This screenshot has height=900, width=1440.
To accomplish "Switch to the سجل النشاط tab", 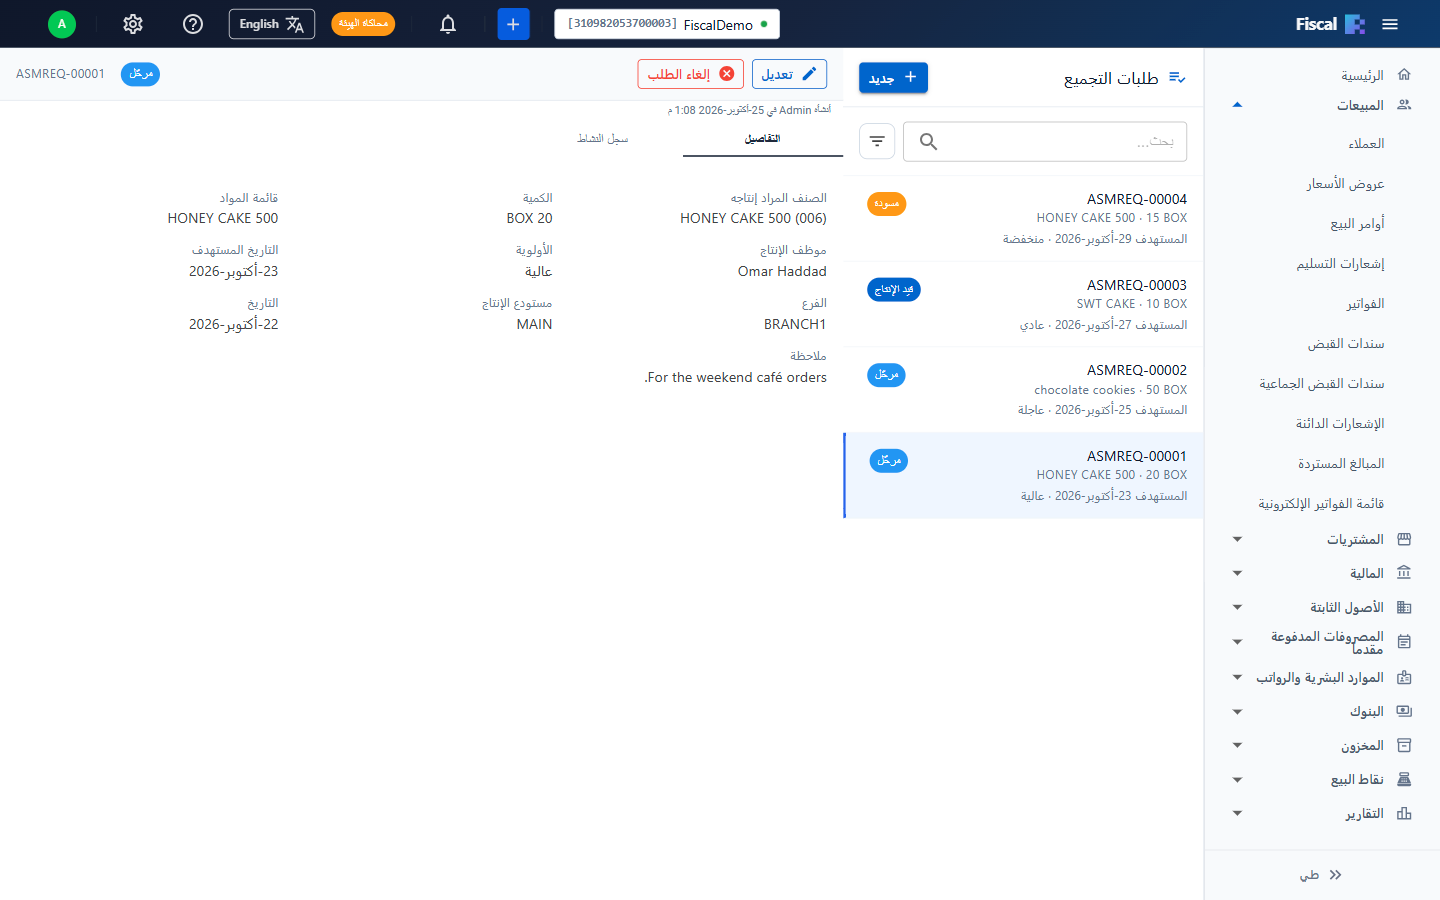I will [603, 139].
